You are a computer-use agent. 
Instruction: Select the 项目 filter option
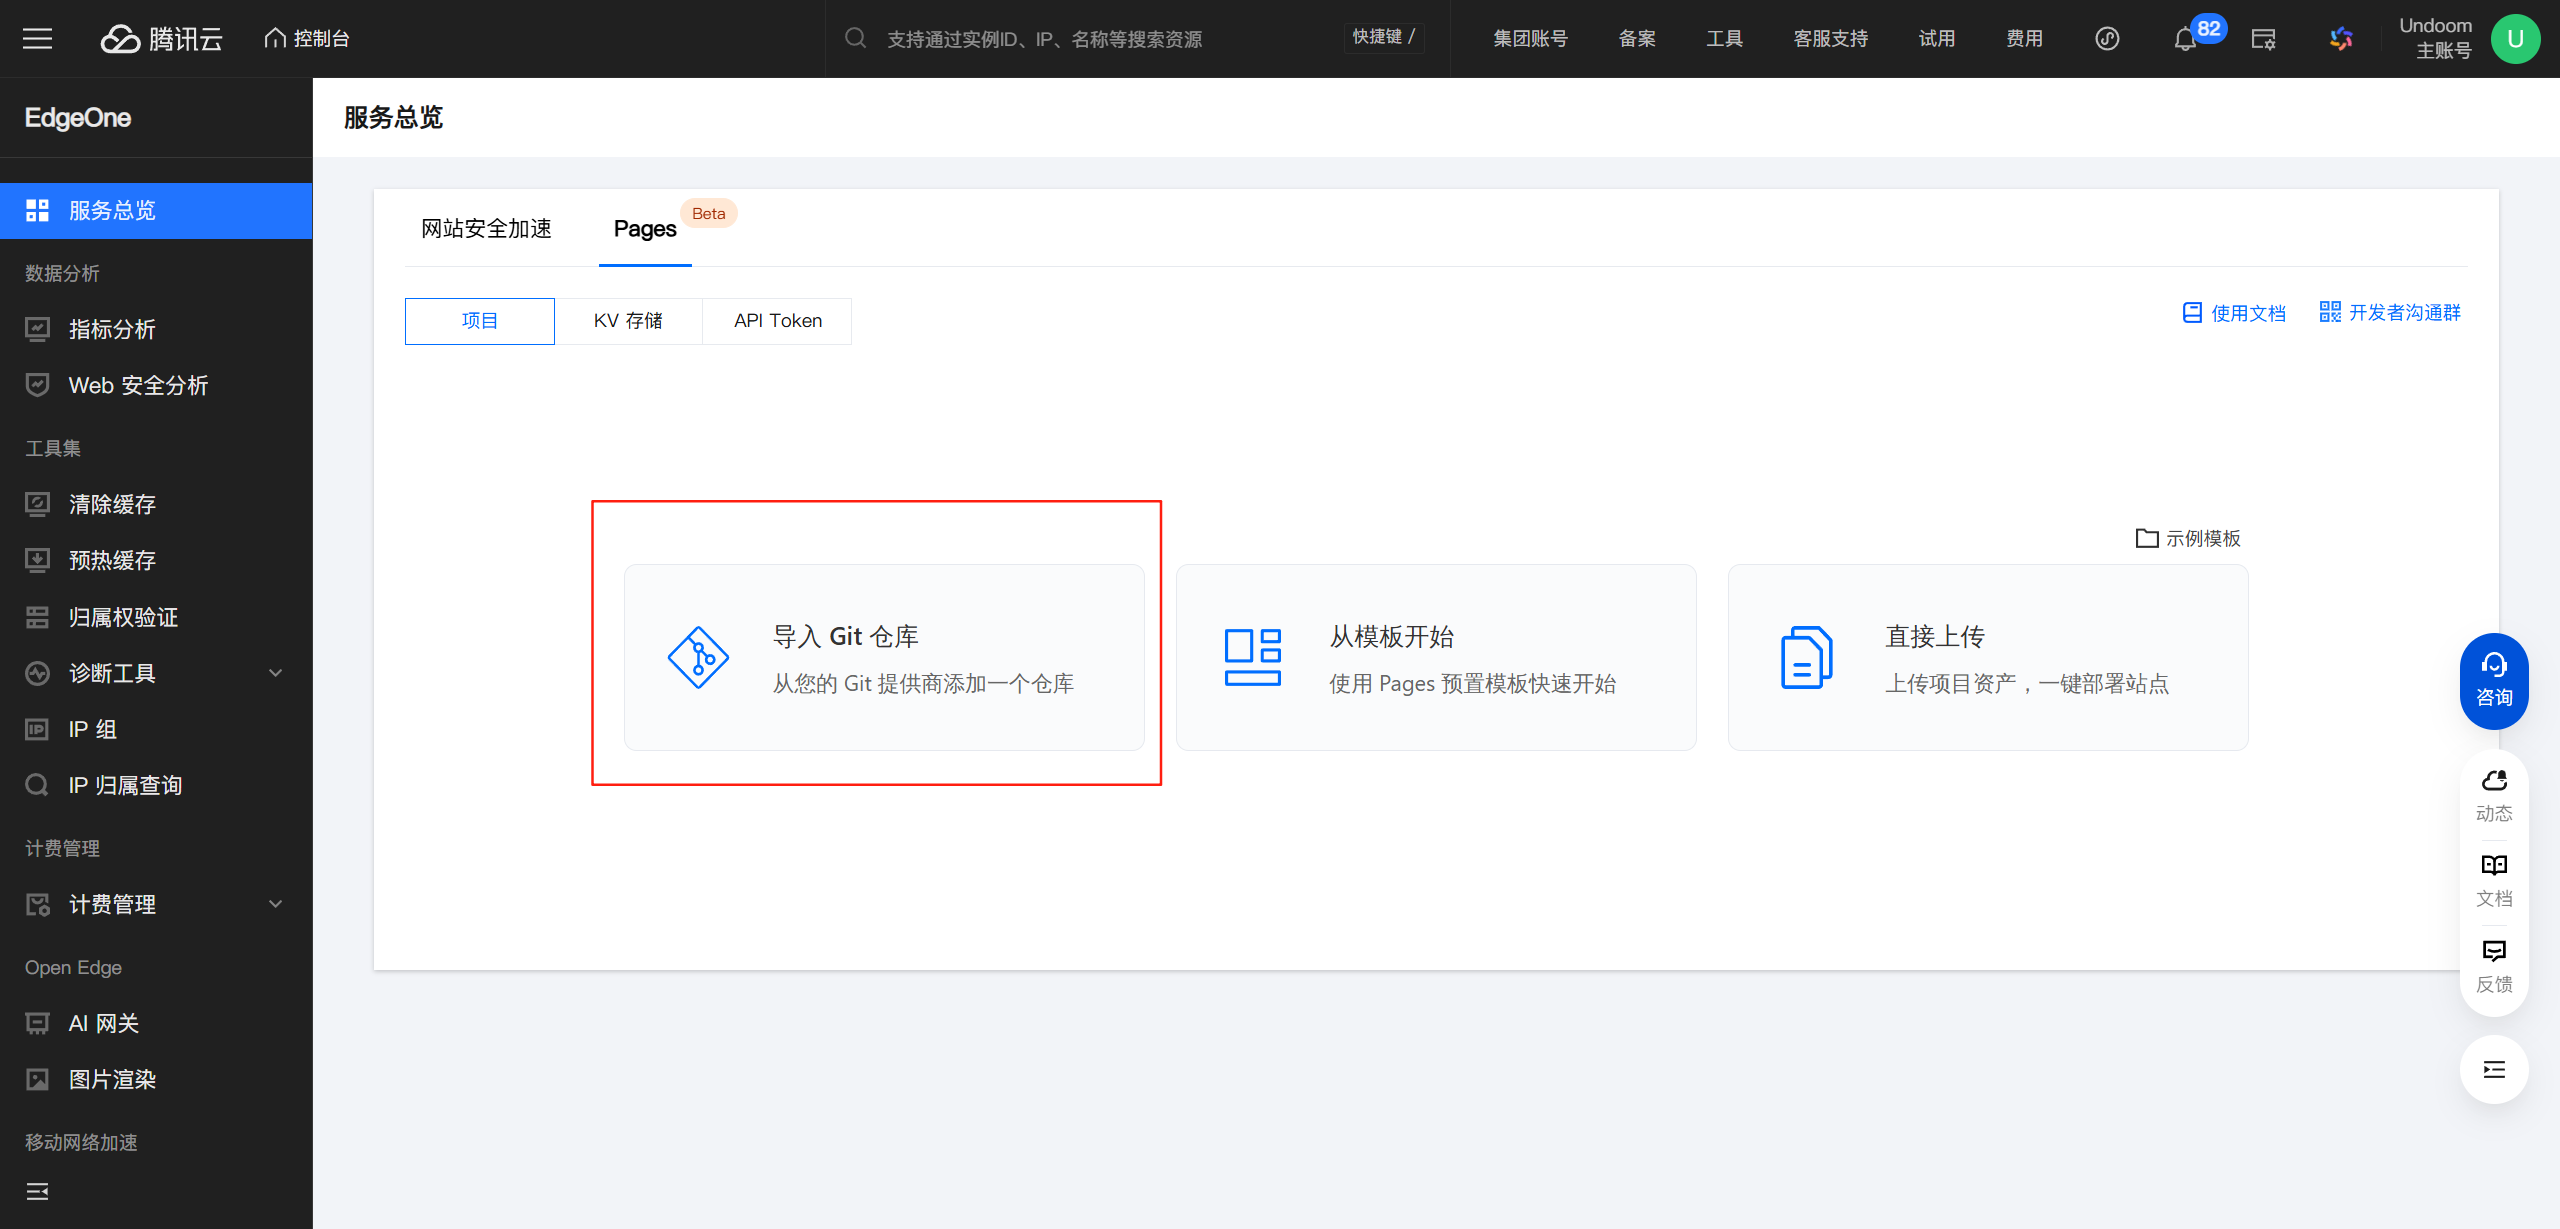tap(479, 320)
